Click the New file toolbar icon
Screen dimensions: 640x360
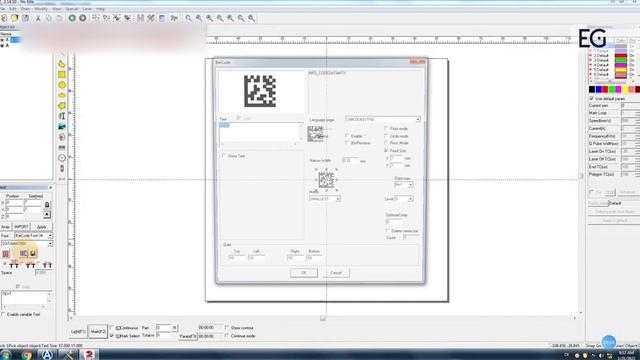point(4,18)
